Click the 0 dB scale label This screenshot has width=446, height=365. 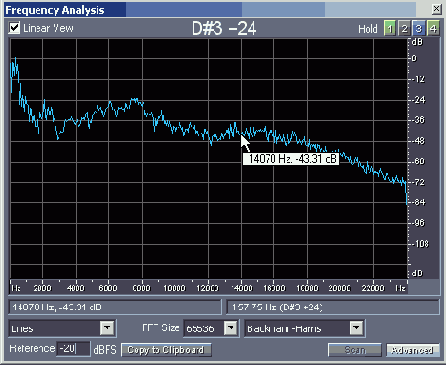click(x=414, y=58)
